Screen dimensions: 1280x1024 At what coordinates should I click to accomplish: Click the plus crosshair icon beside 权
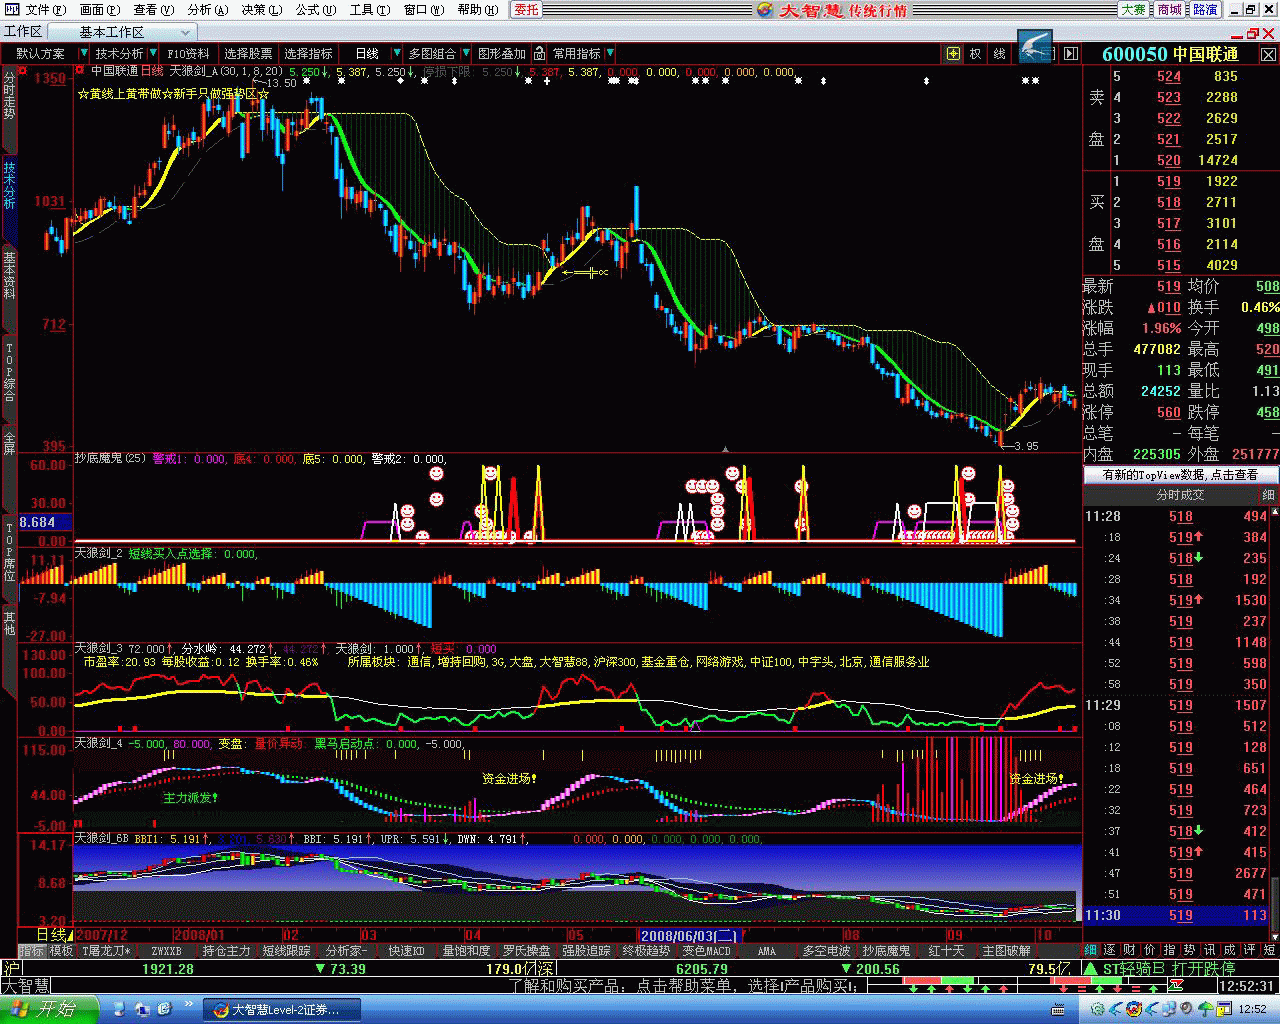[953, 53]
